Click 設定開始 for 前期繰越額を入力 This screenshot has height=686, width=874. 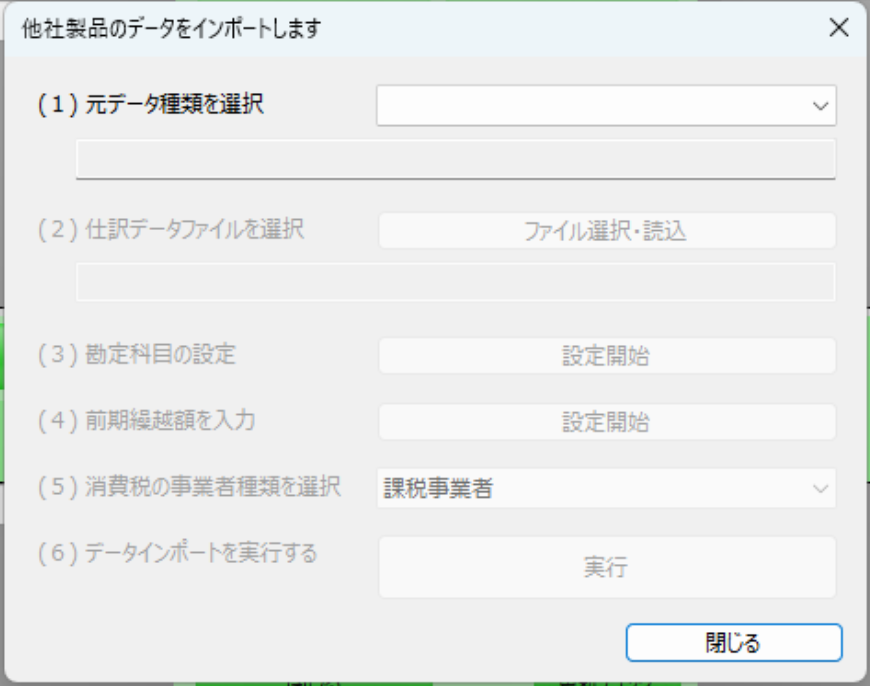607,422
